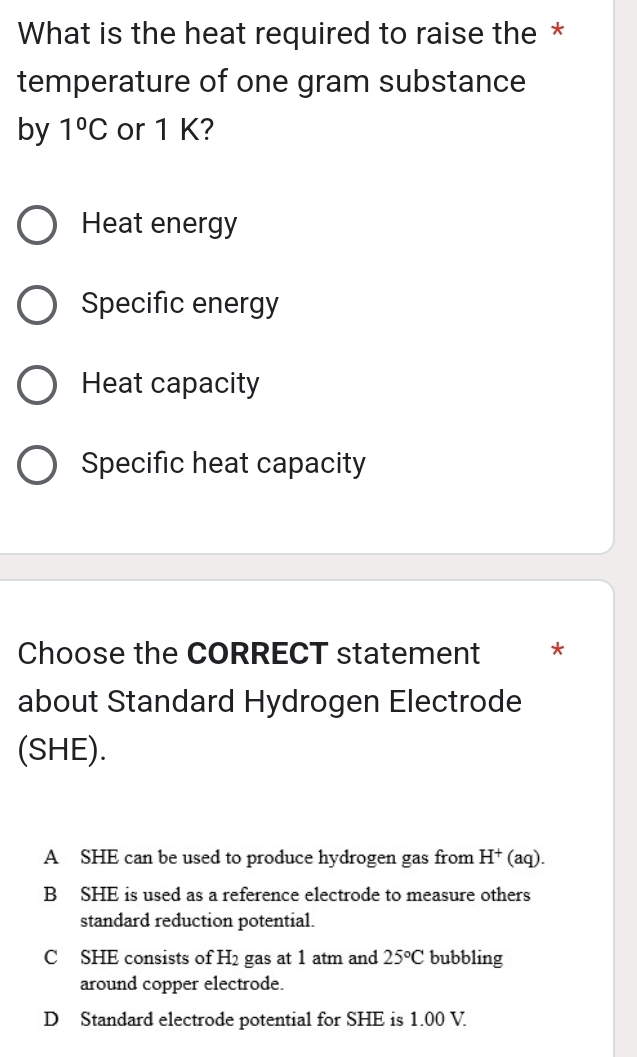Click the red asterisk on the SHE question
The width and height of the screenshot is (637, 1057).
pos(557,651)
